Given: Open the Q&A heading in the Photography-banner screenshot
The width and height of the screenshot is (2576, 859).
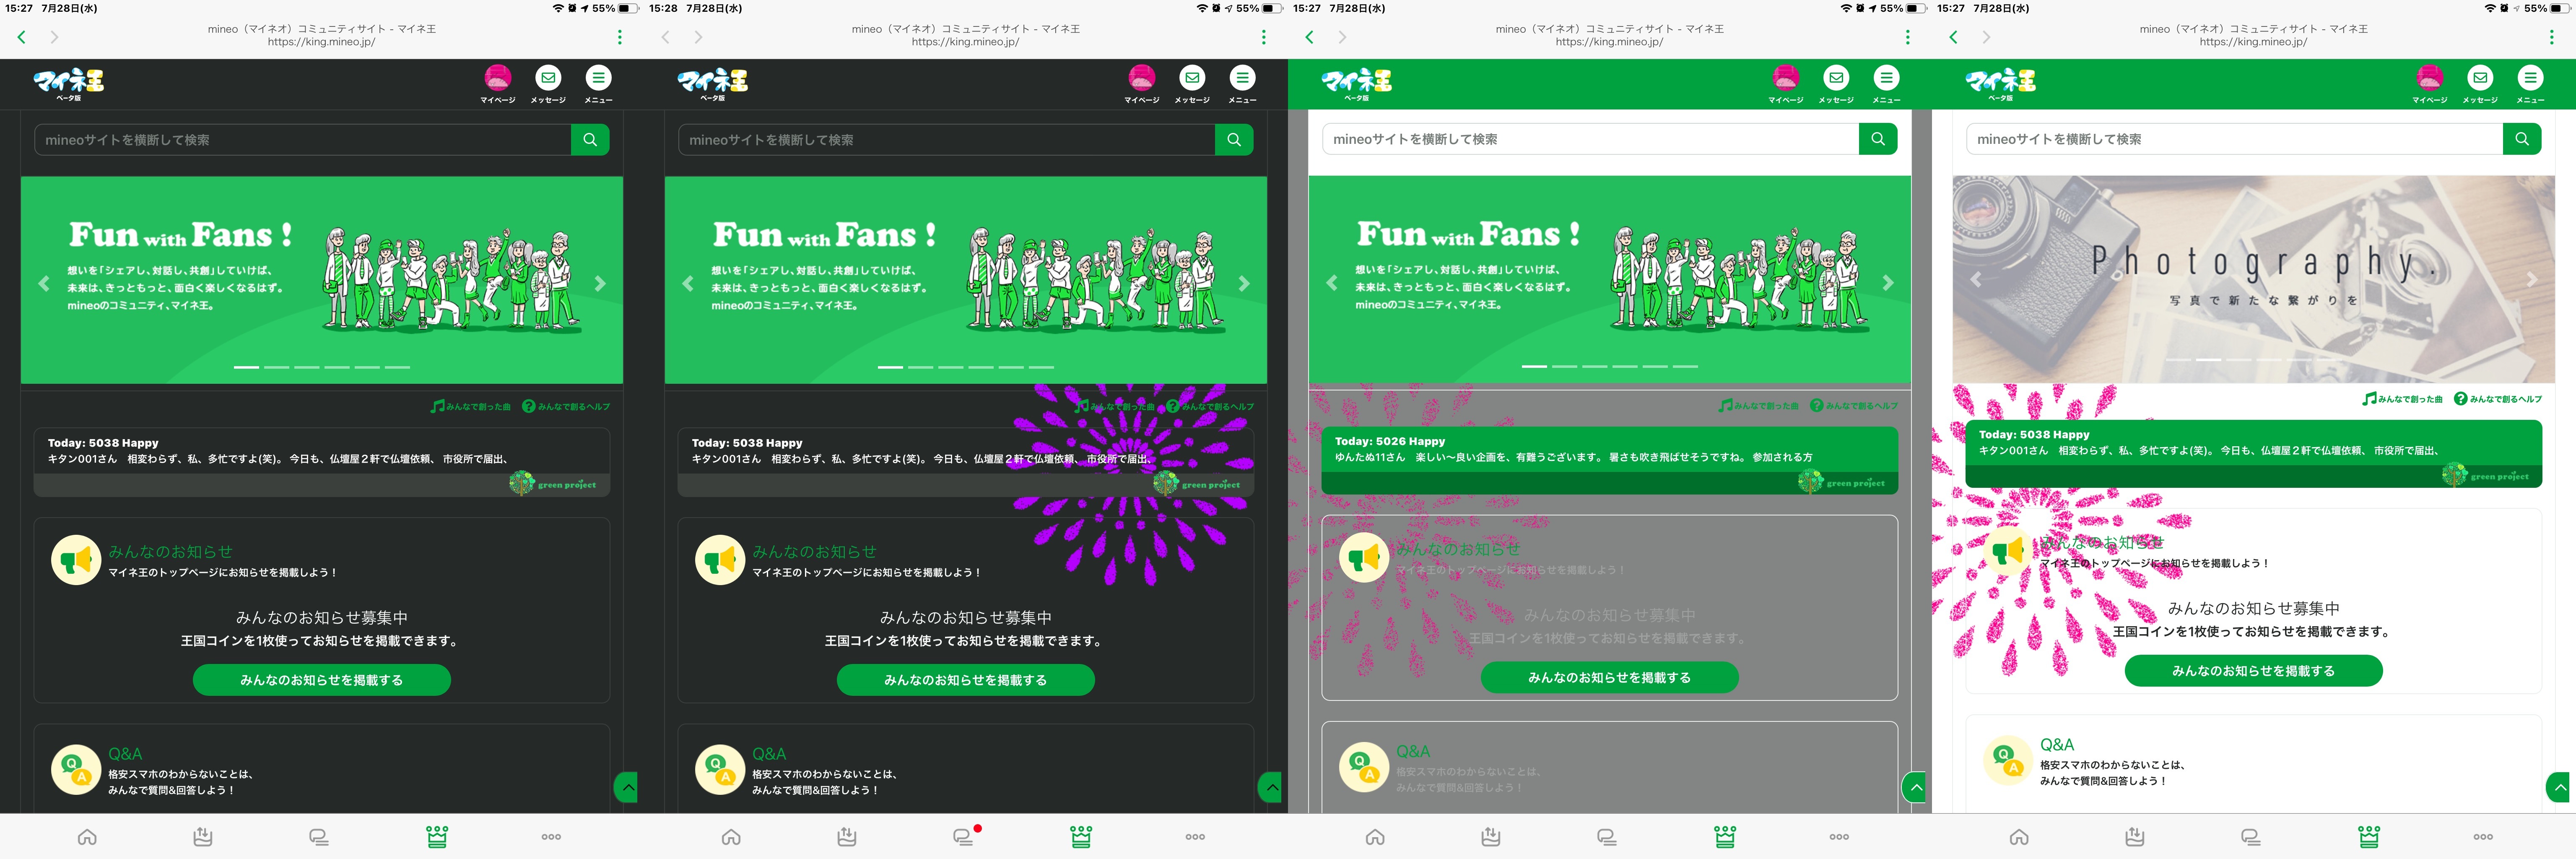Looking at the screenshot, I should pyautogui.click(x=2057, y=745).
